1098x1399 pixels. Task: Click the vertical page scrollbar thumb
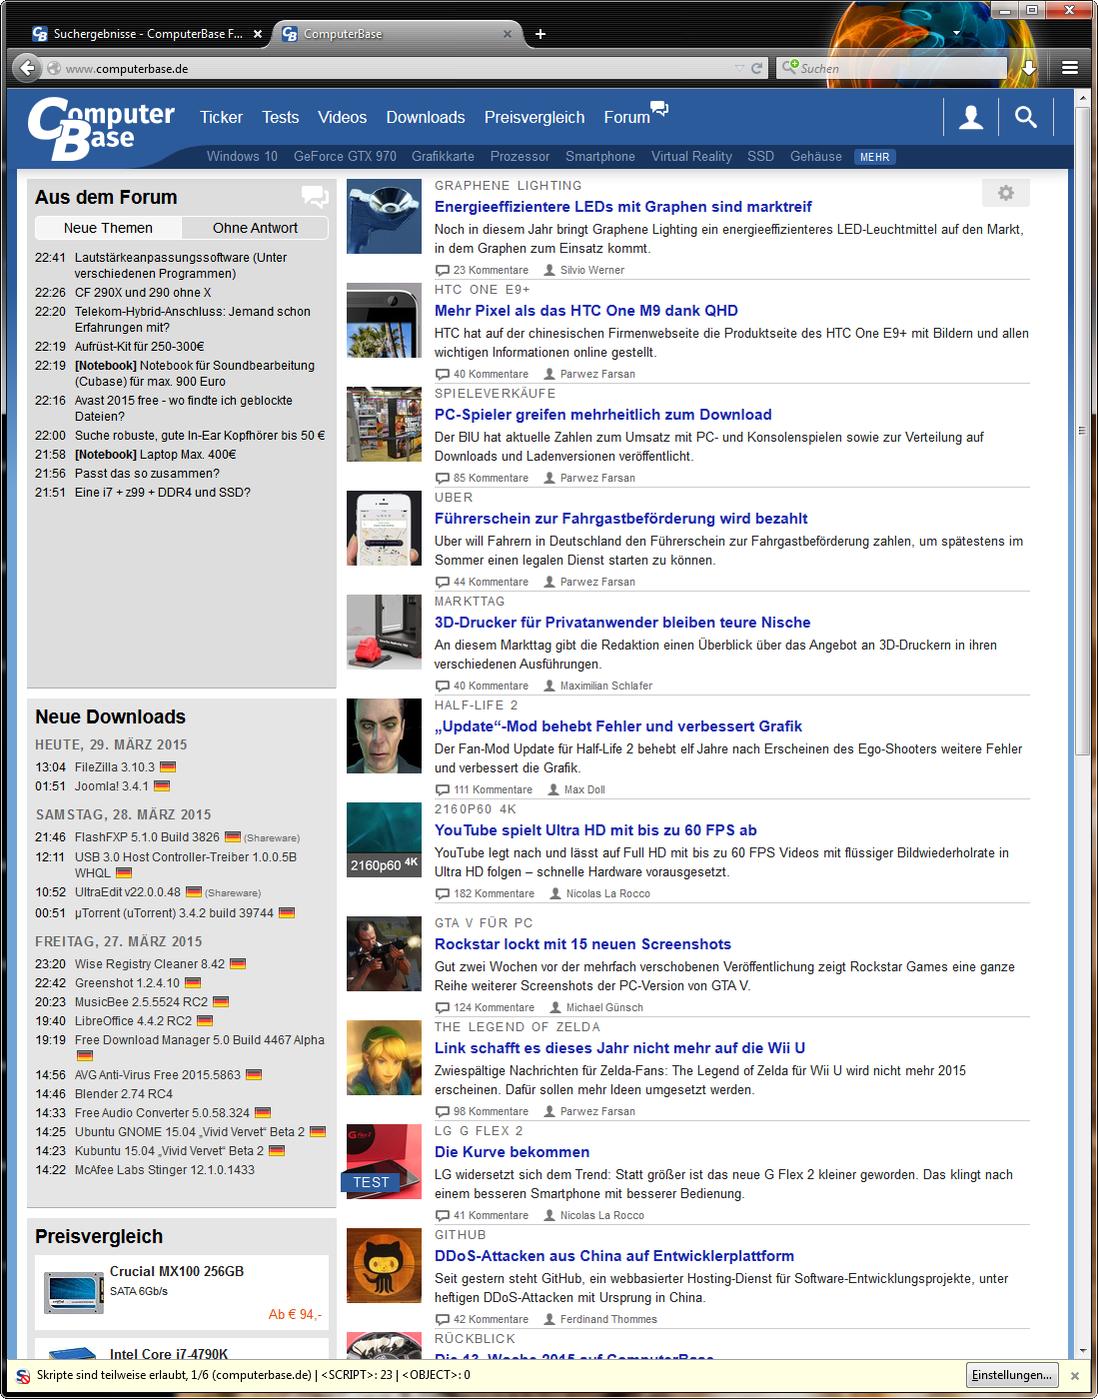(x=1081, y=430)
